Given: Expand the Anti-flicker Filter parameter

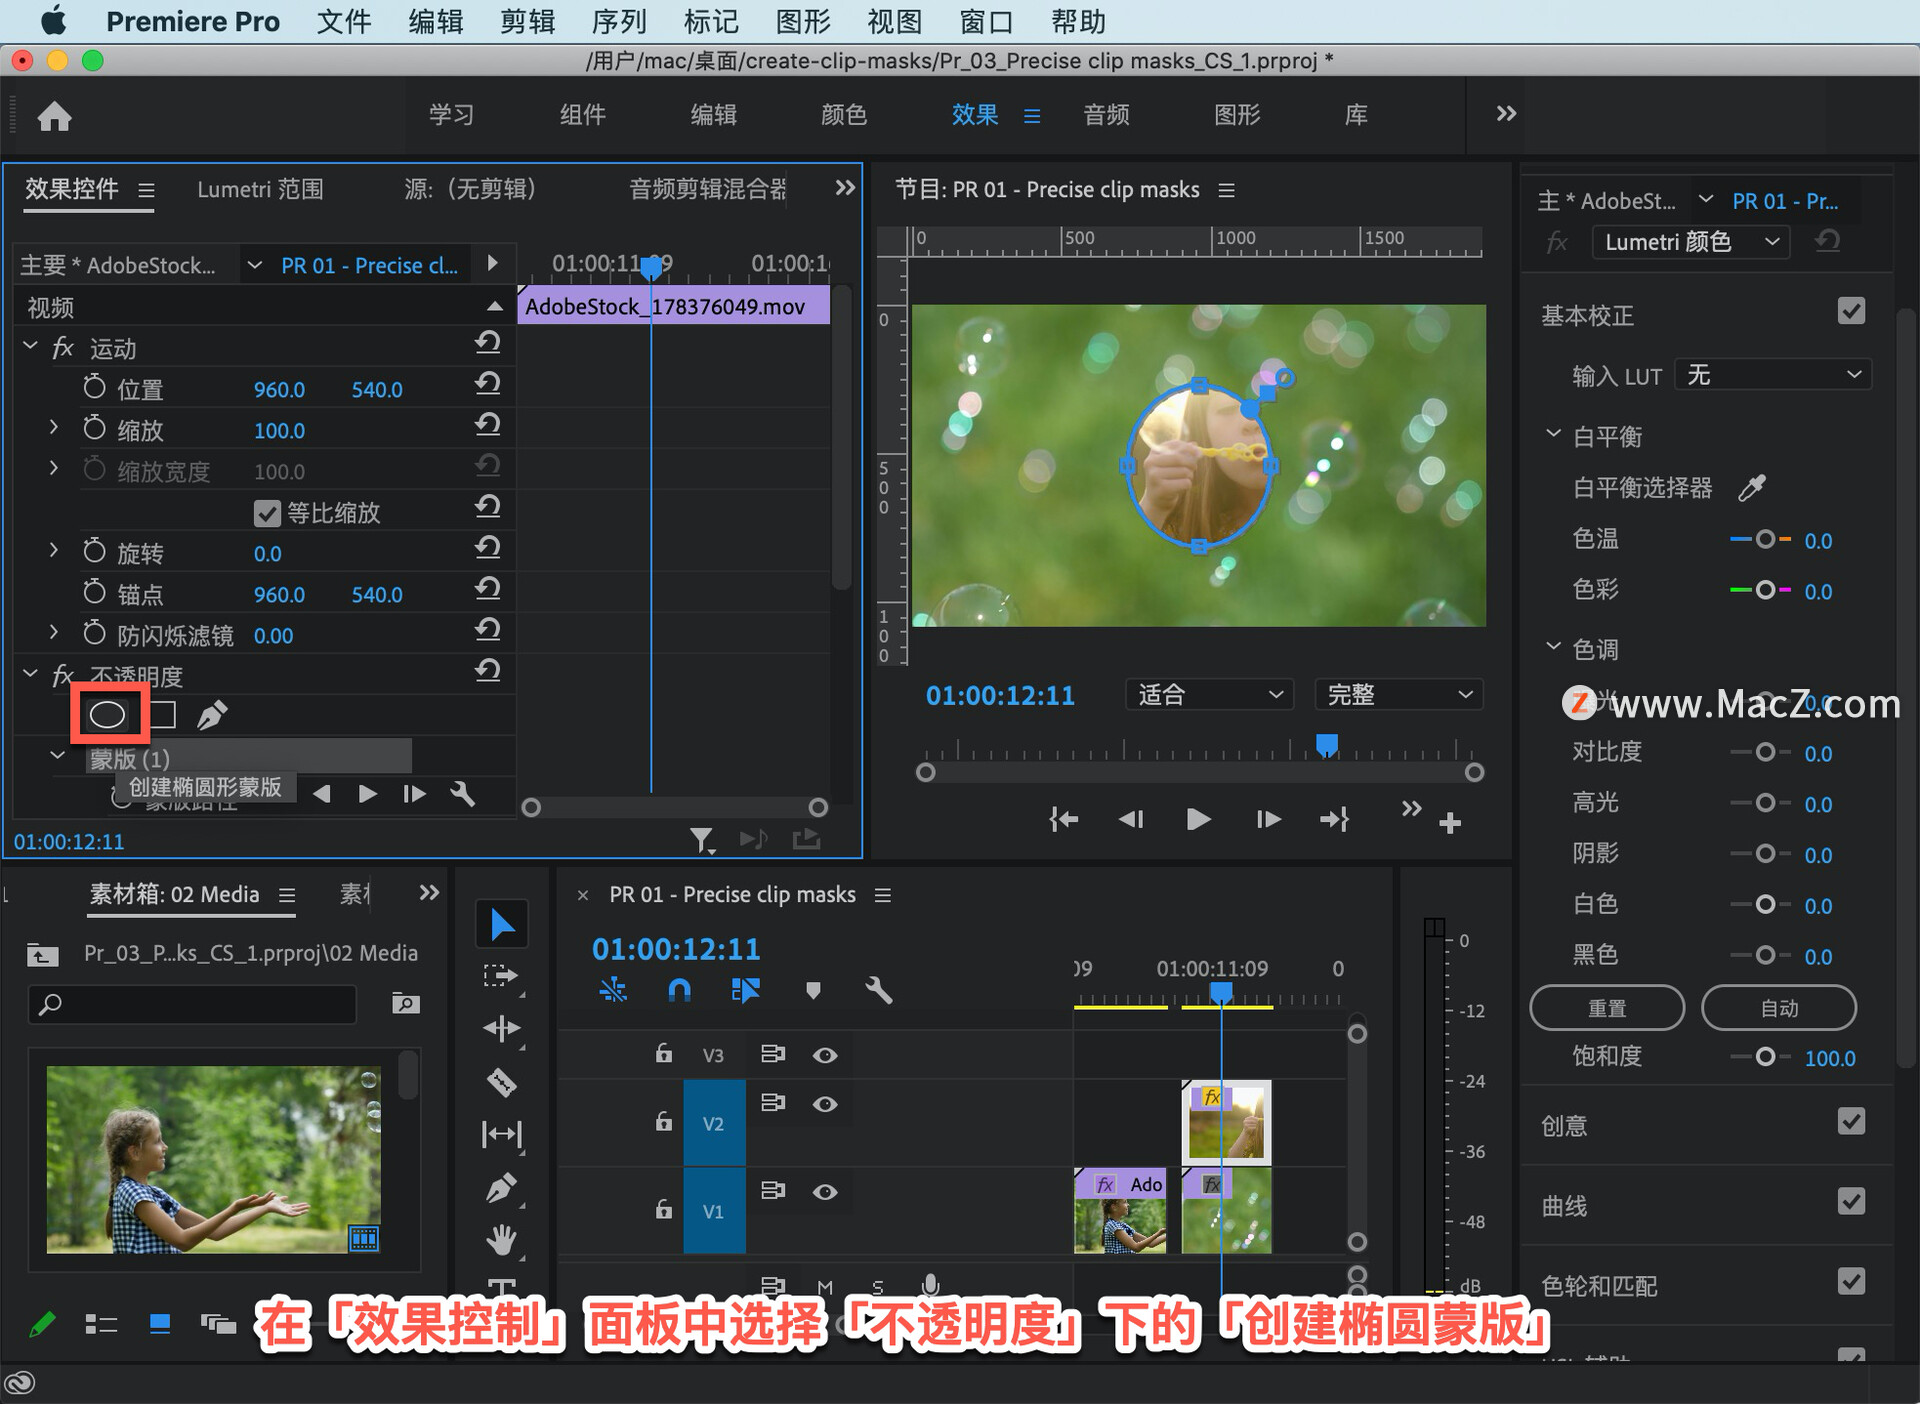Looking at the screenshot, I should (x=53, y=633).
